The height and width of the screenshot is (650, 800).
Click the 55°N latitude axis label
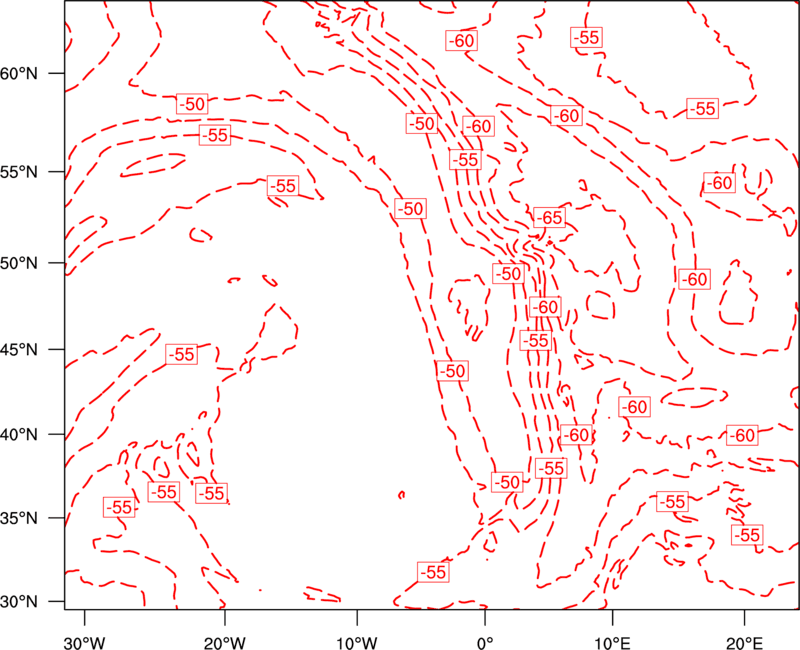coord(19,172)
